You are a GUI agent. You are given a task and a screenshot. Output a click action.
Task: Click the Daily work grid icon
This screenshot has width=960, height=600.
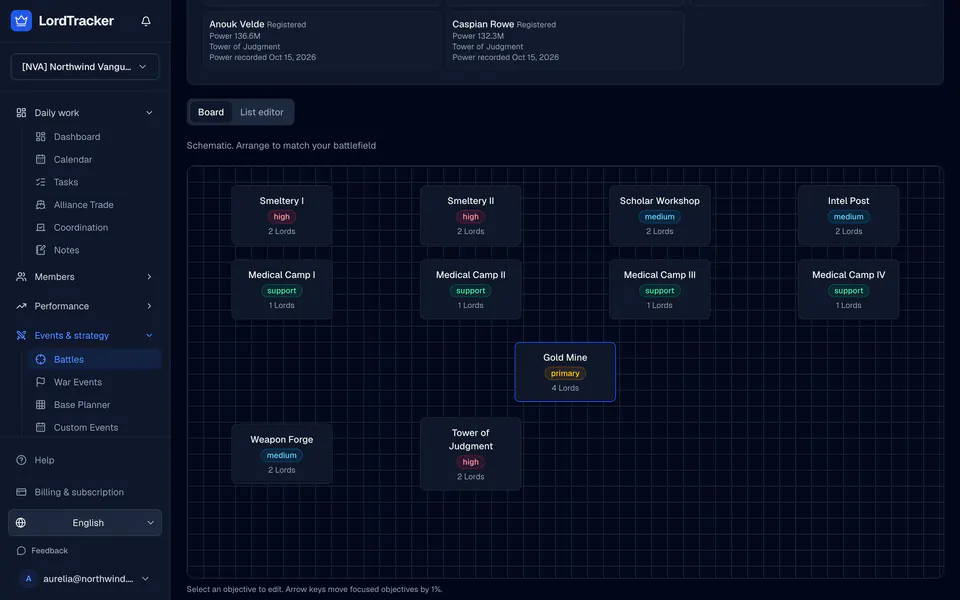pos(21,113)
